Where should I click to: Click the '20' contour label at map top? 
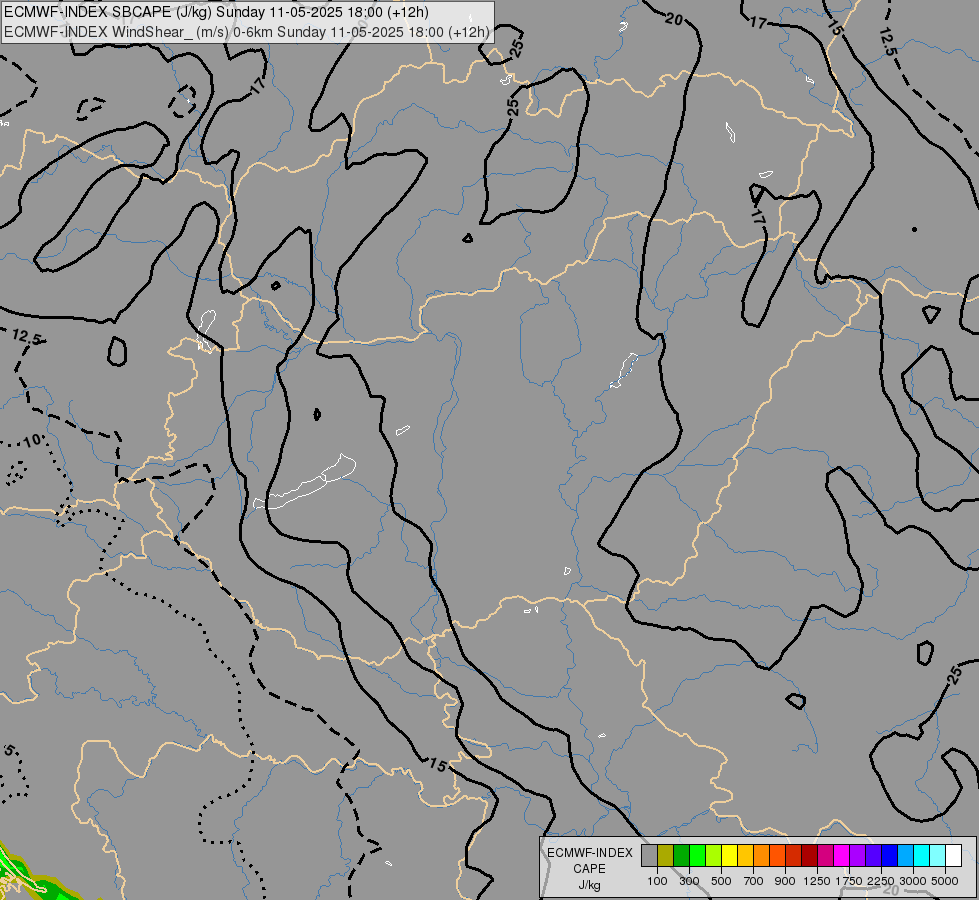coord(674,19)
